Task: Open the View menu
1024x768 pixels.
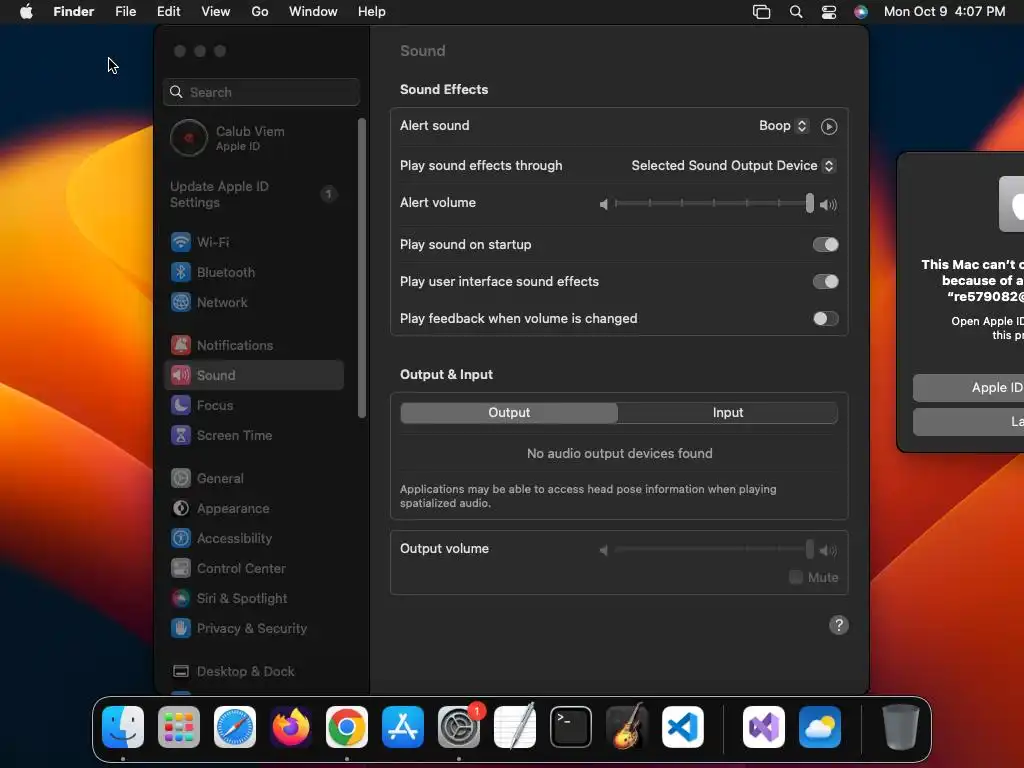Action: [216, 12]
